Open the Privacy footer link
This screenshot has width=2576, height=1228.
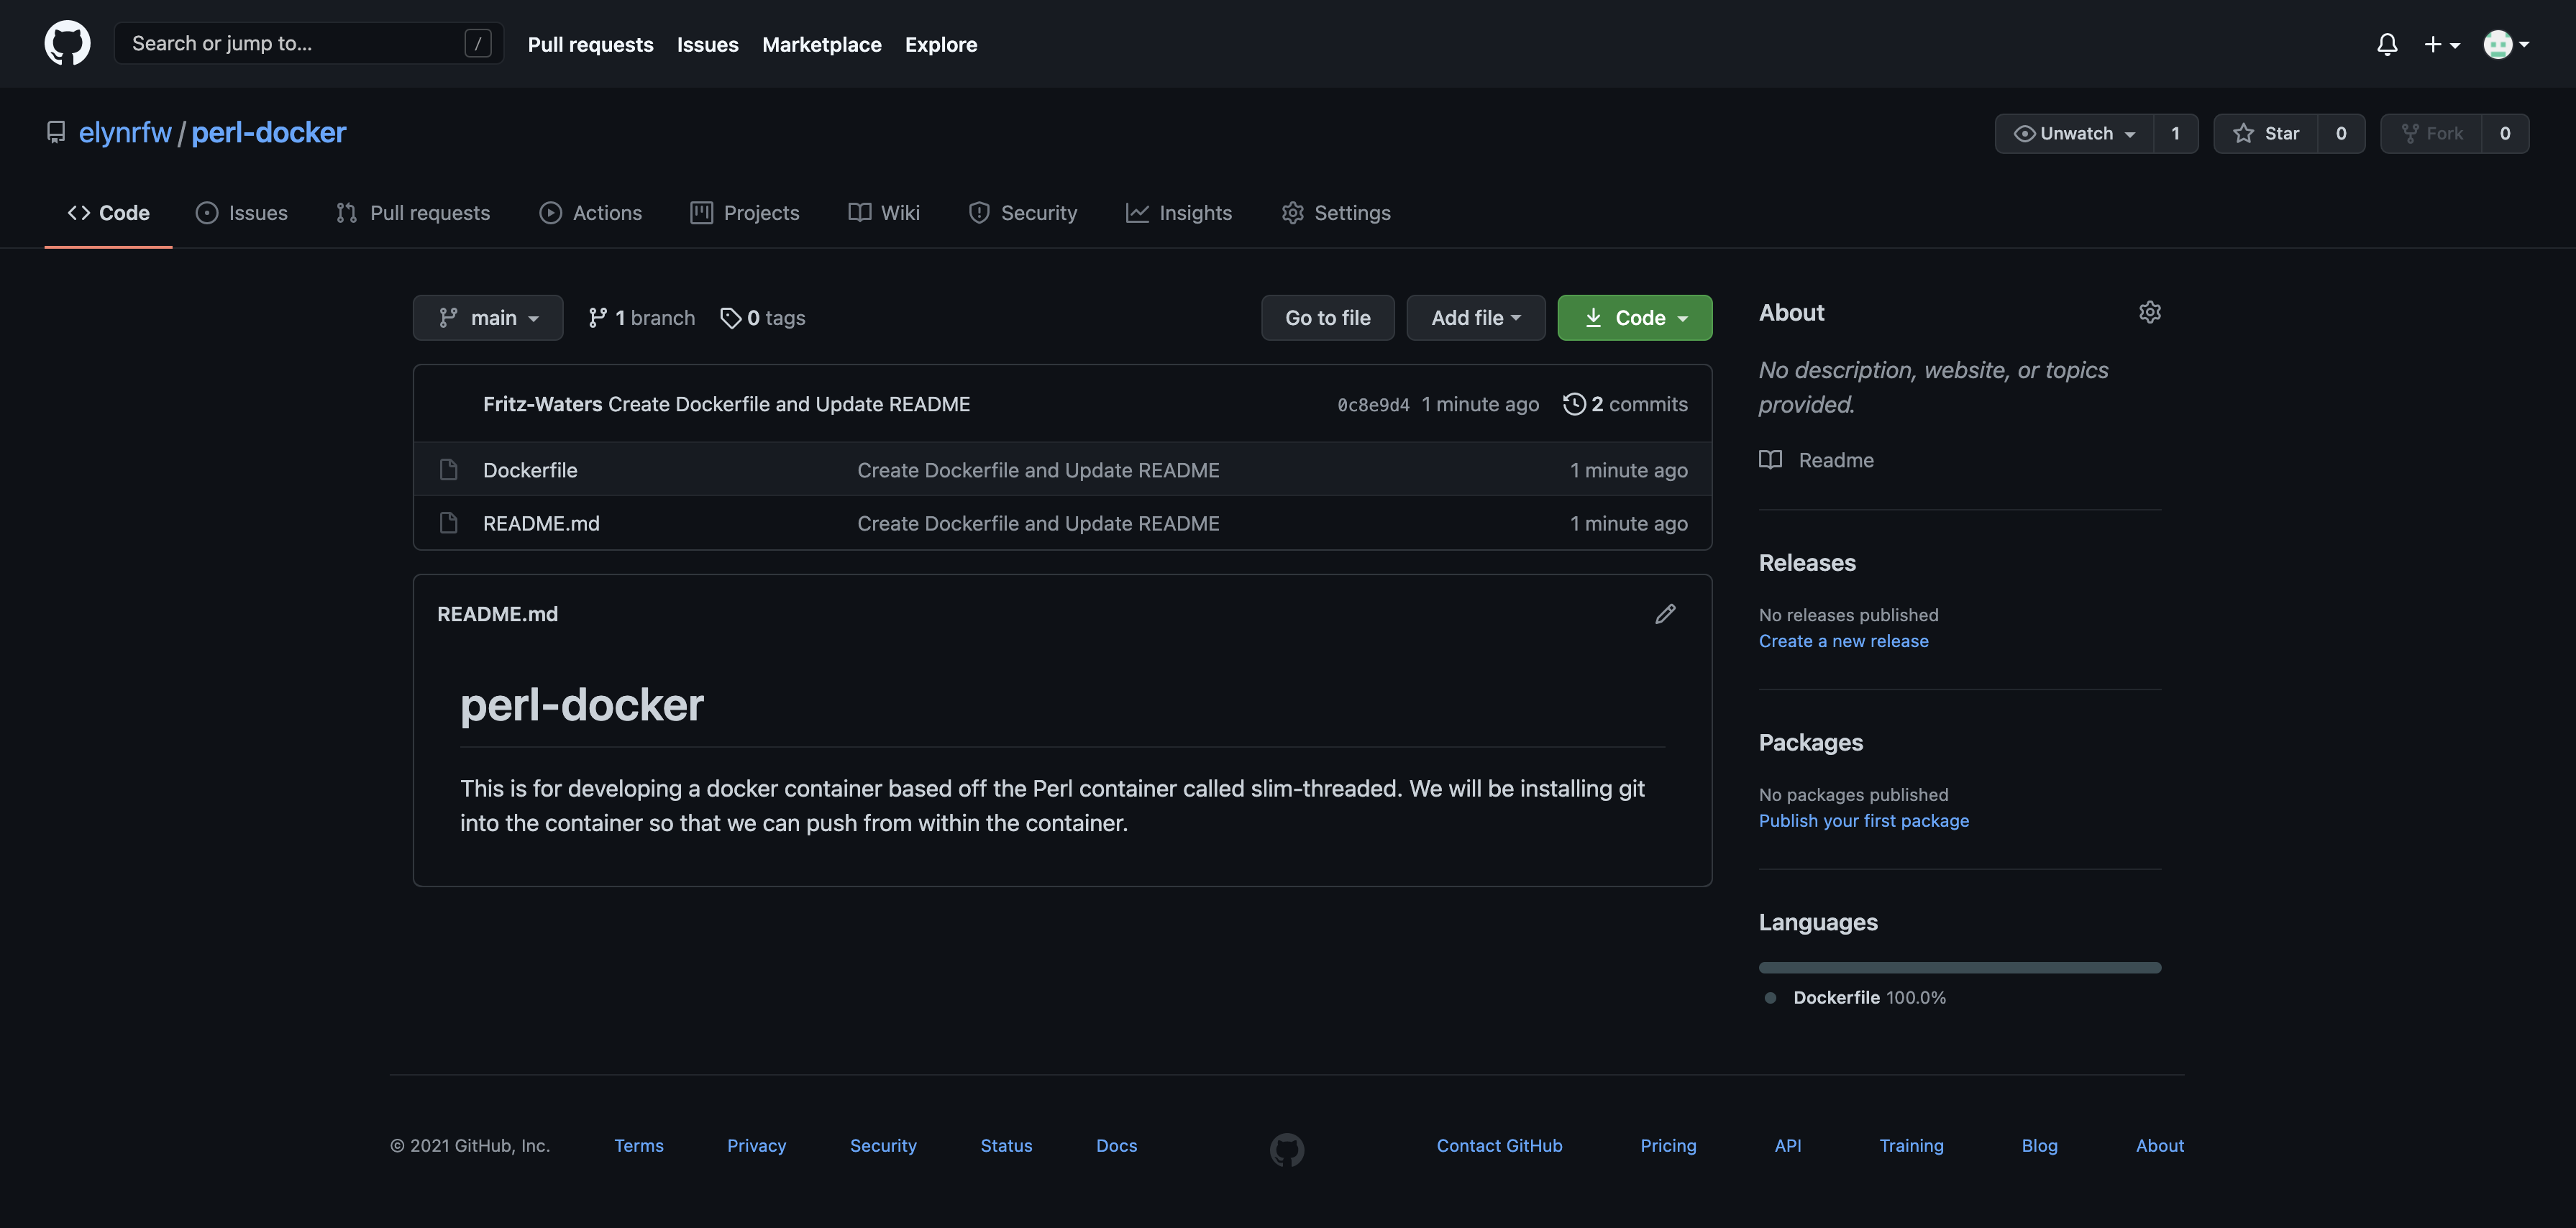coord(756,1146)
